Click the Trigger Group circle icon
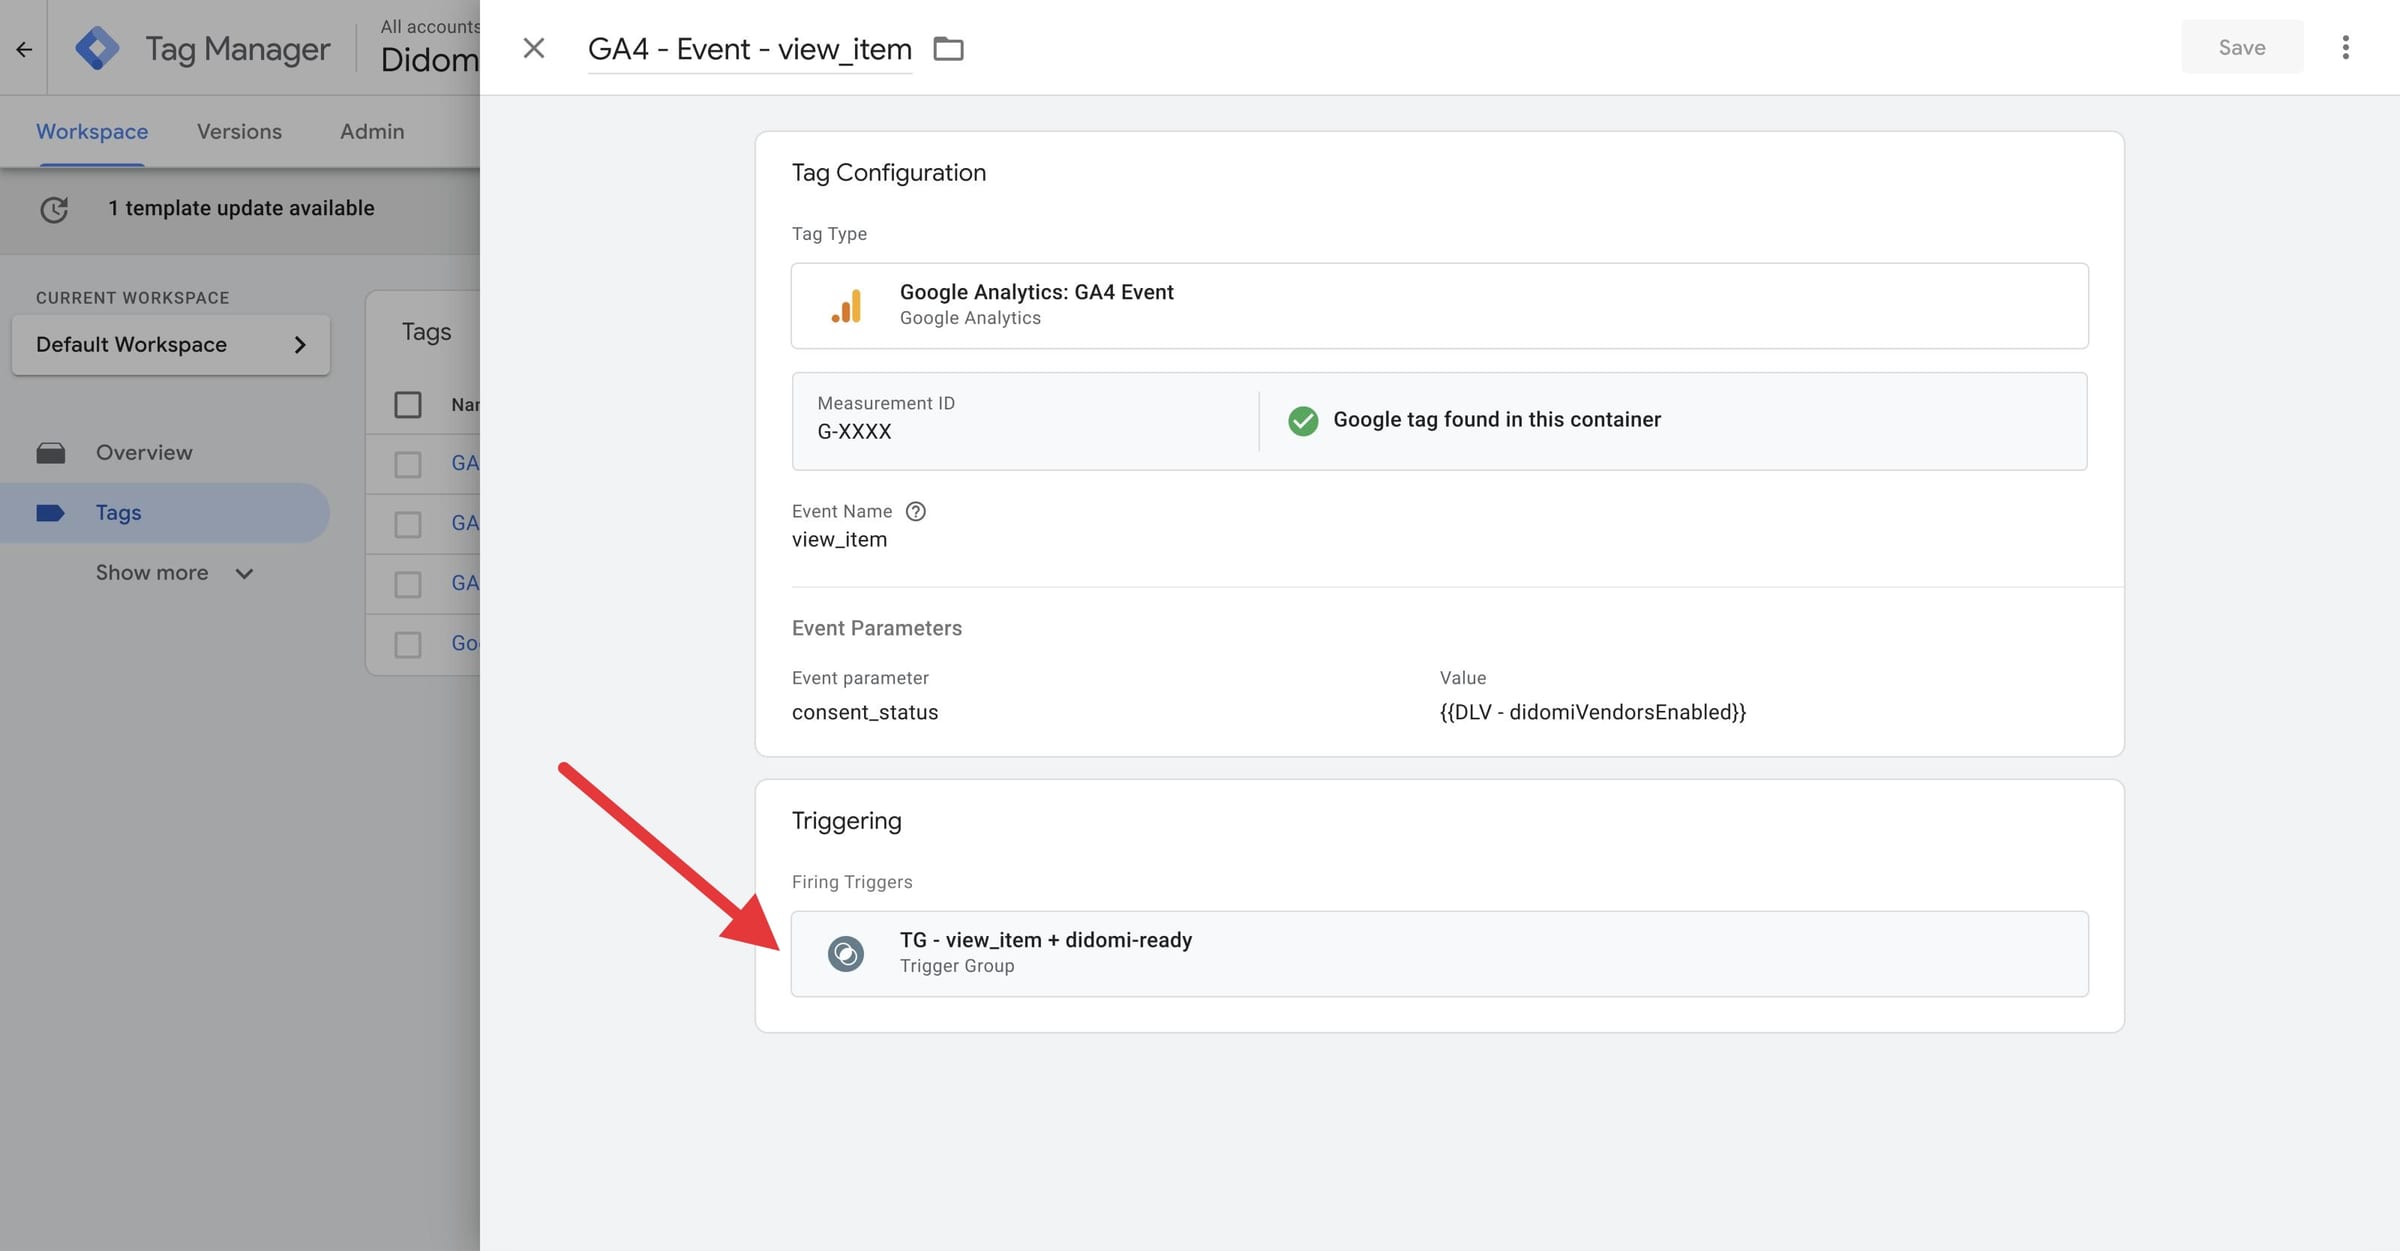The width and height of the screenshot is (2400, 1251). click(846, 953)
